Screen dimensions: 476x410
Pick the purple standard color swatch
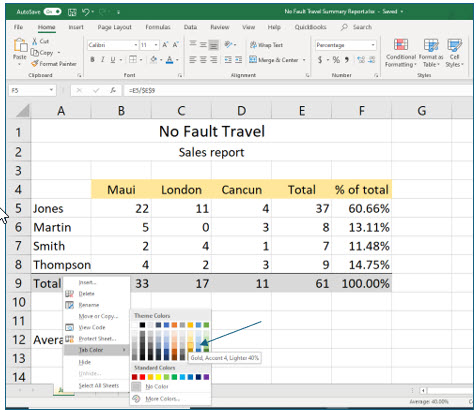206,377
